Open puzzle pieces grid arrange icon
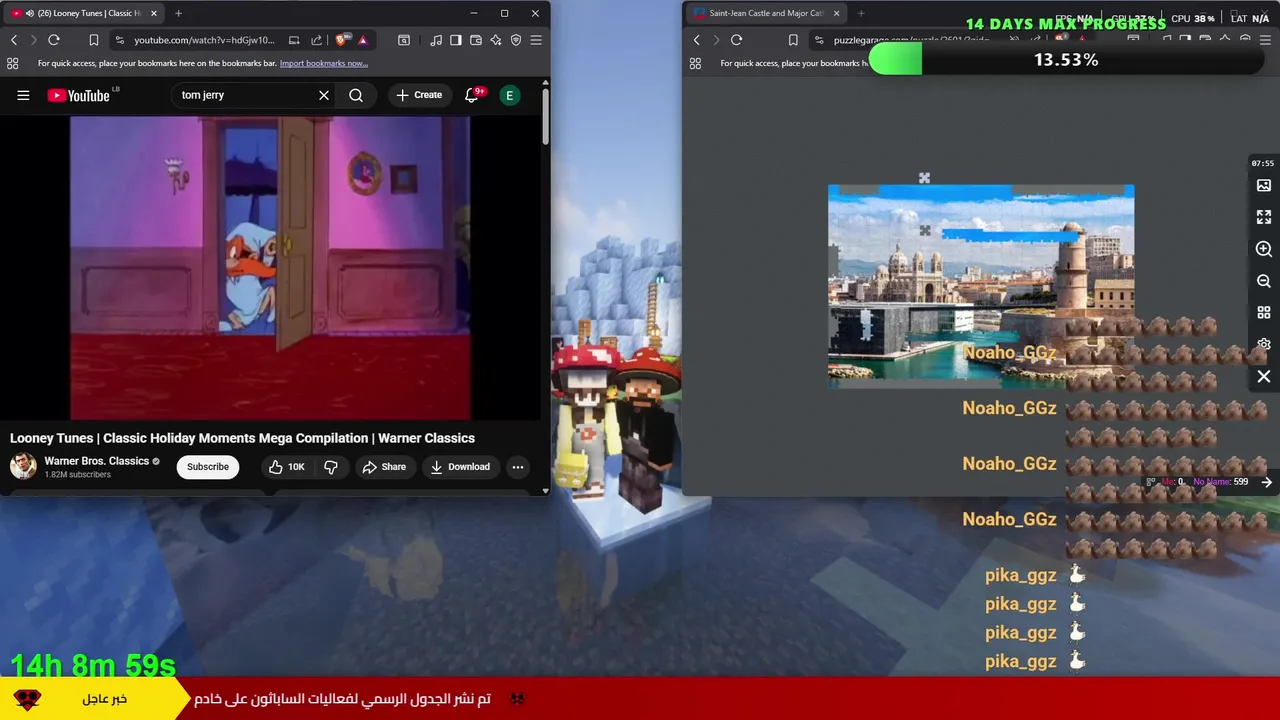The width and height of the screenshot is (1280, 720). pos(1264,313)
